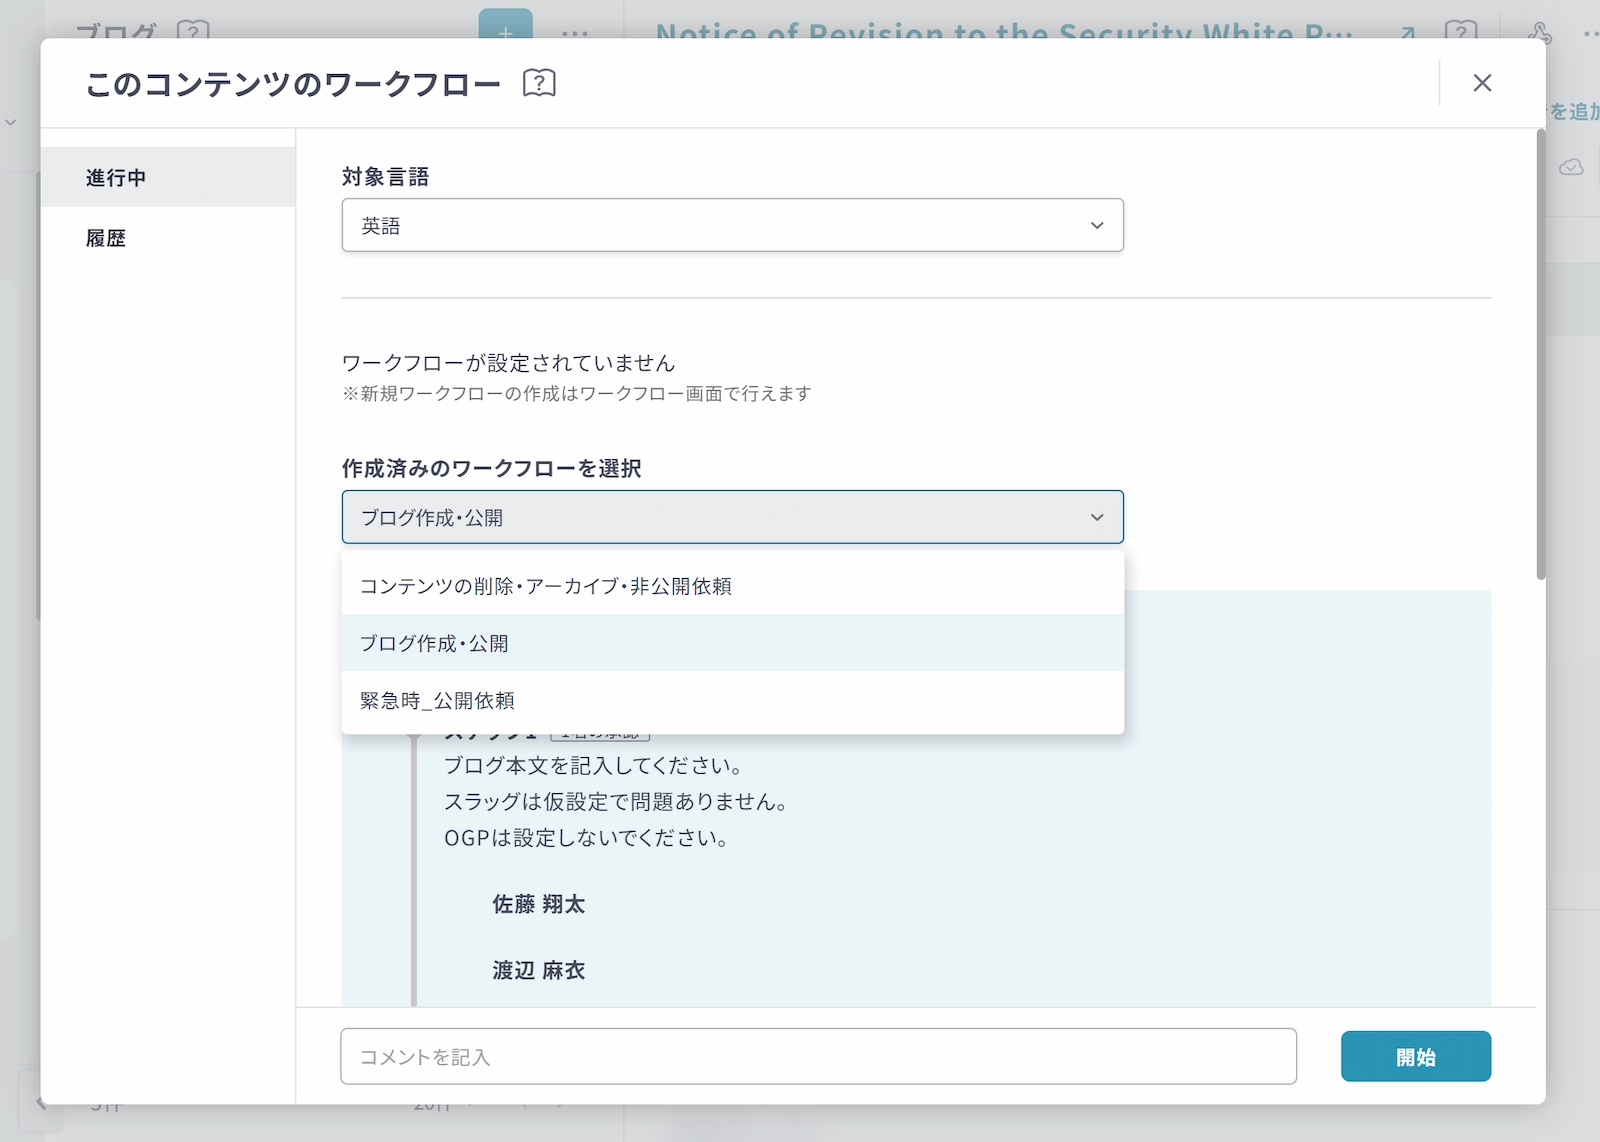
Task: Open the 対象言語 dropdown showing 英語
Action: pyautogui.click(x=732, y=226)
